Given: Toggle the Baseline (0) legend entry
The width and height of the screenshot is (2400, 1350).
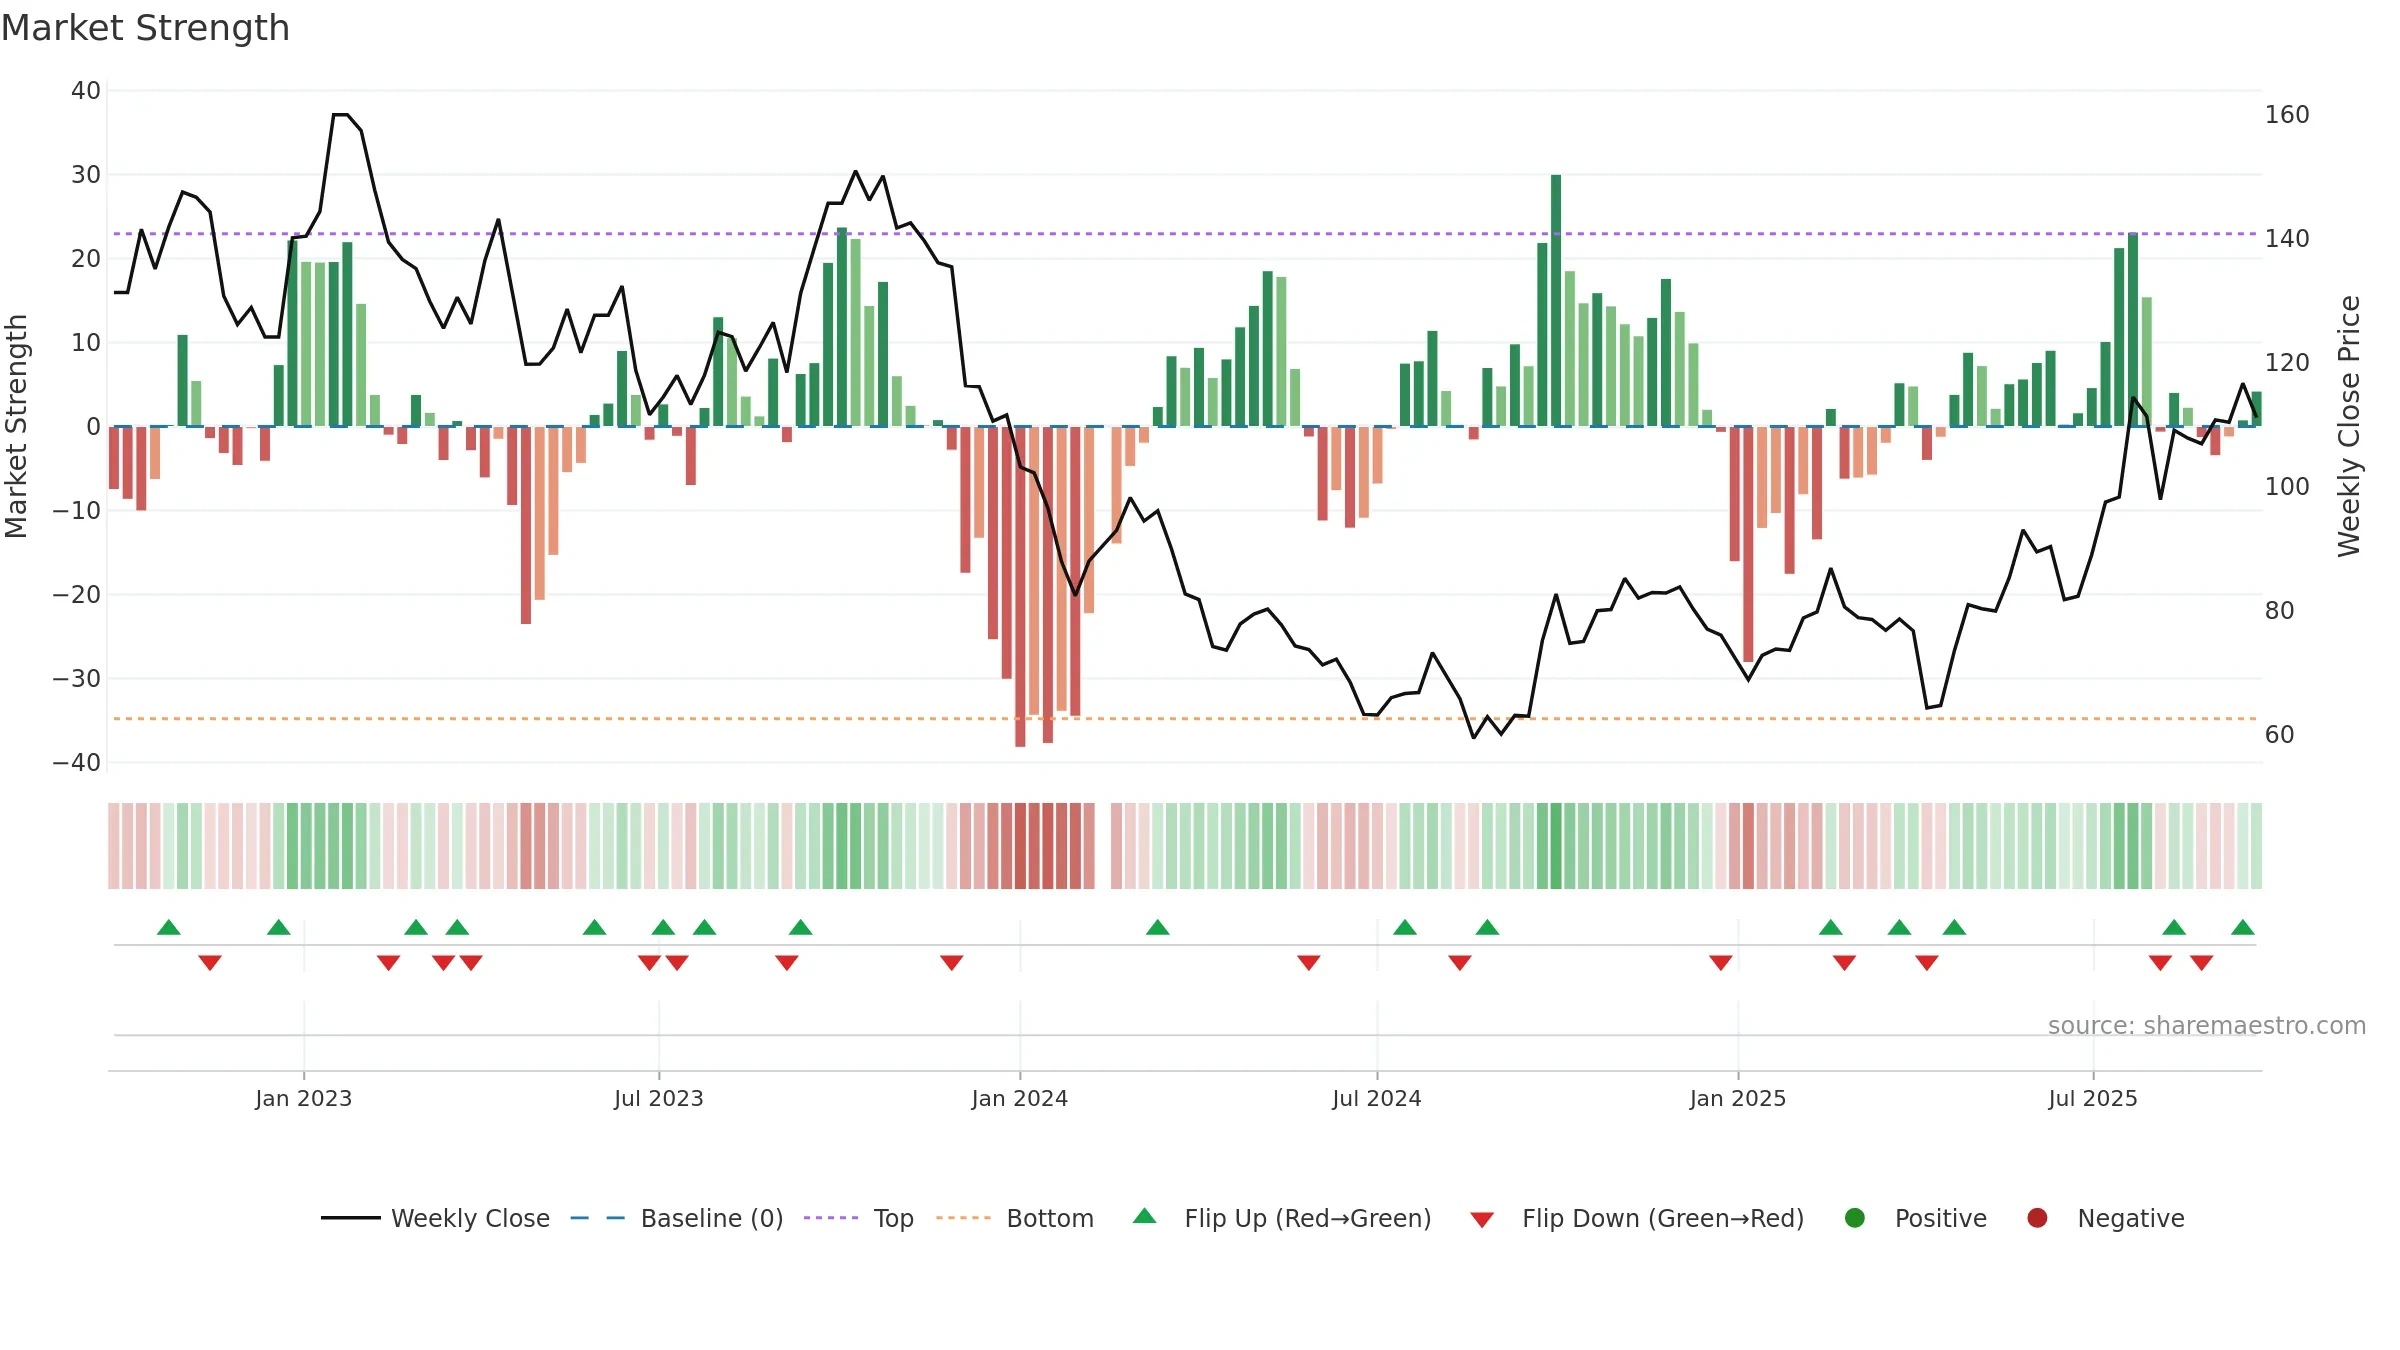Looking at the screenshot, I should (677, 1218).
